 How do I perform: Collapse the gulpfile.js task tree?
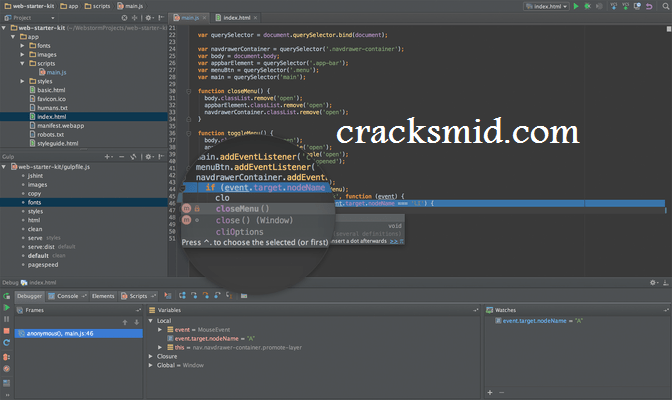(4, 167)
